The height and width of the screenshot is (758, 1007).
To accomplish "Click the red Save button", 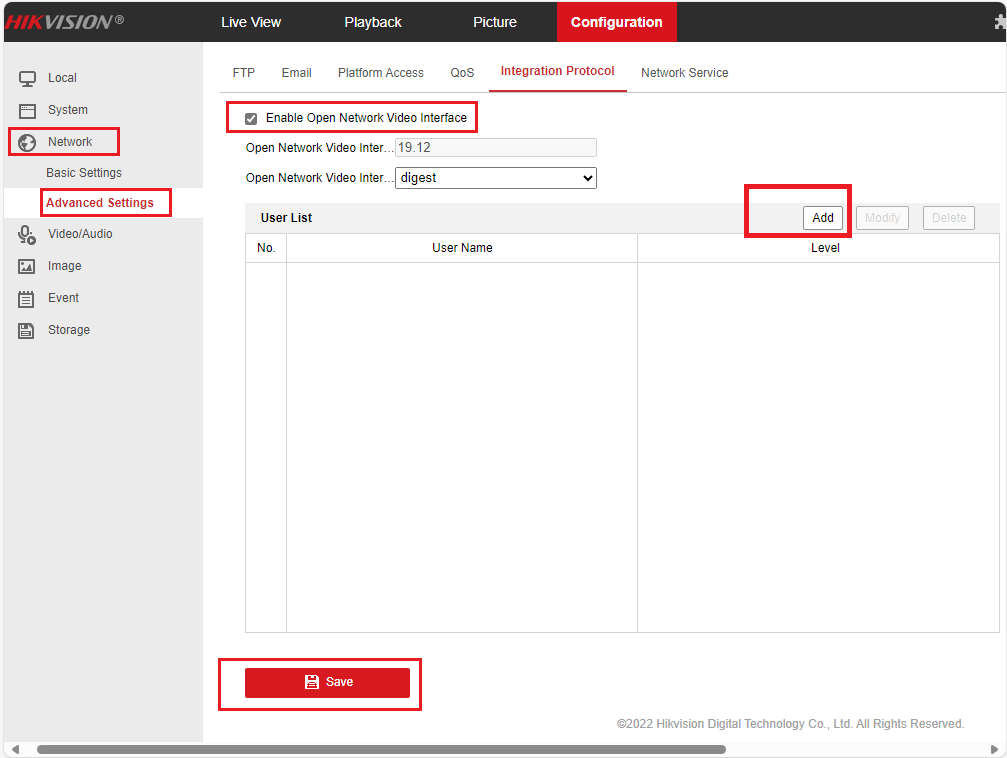I will (x=327, y=682).
